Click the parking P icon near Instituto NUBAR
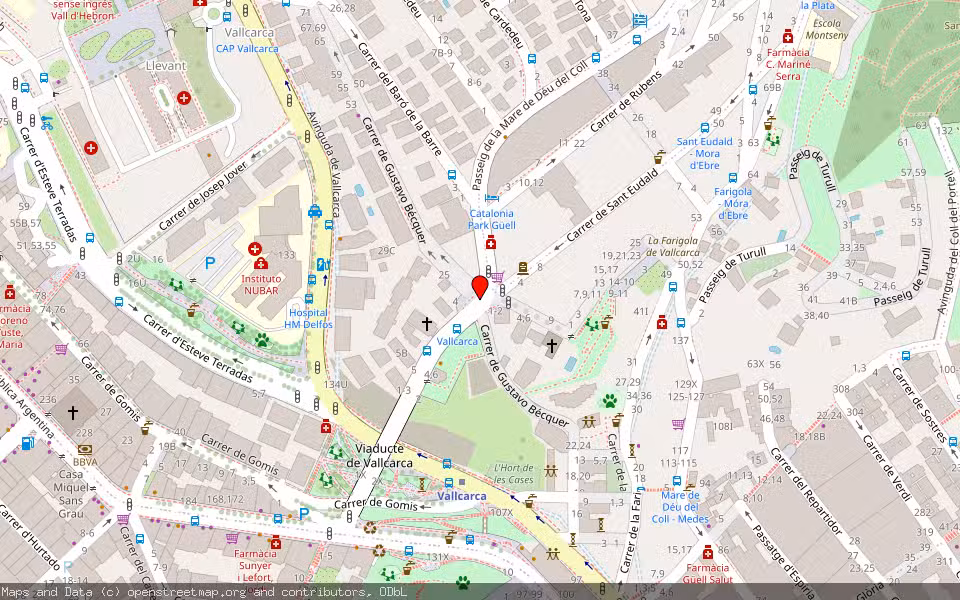This screenshot has height=600, width=960. [x=210, y=264]
